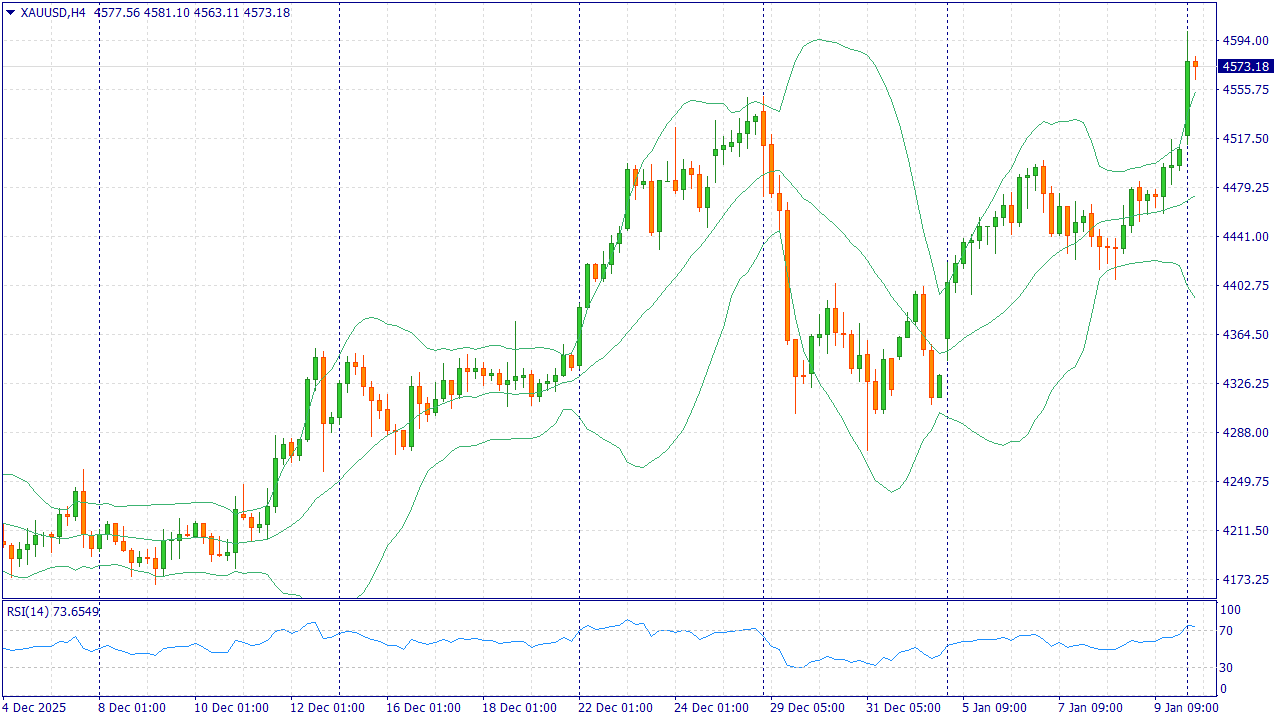This screenshot has height=720, width=1280.
Task: Click the 4 Dec 2025 date label
Action: 34,708
